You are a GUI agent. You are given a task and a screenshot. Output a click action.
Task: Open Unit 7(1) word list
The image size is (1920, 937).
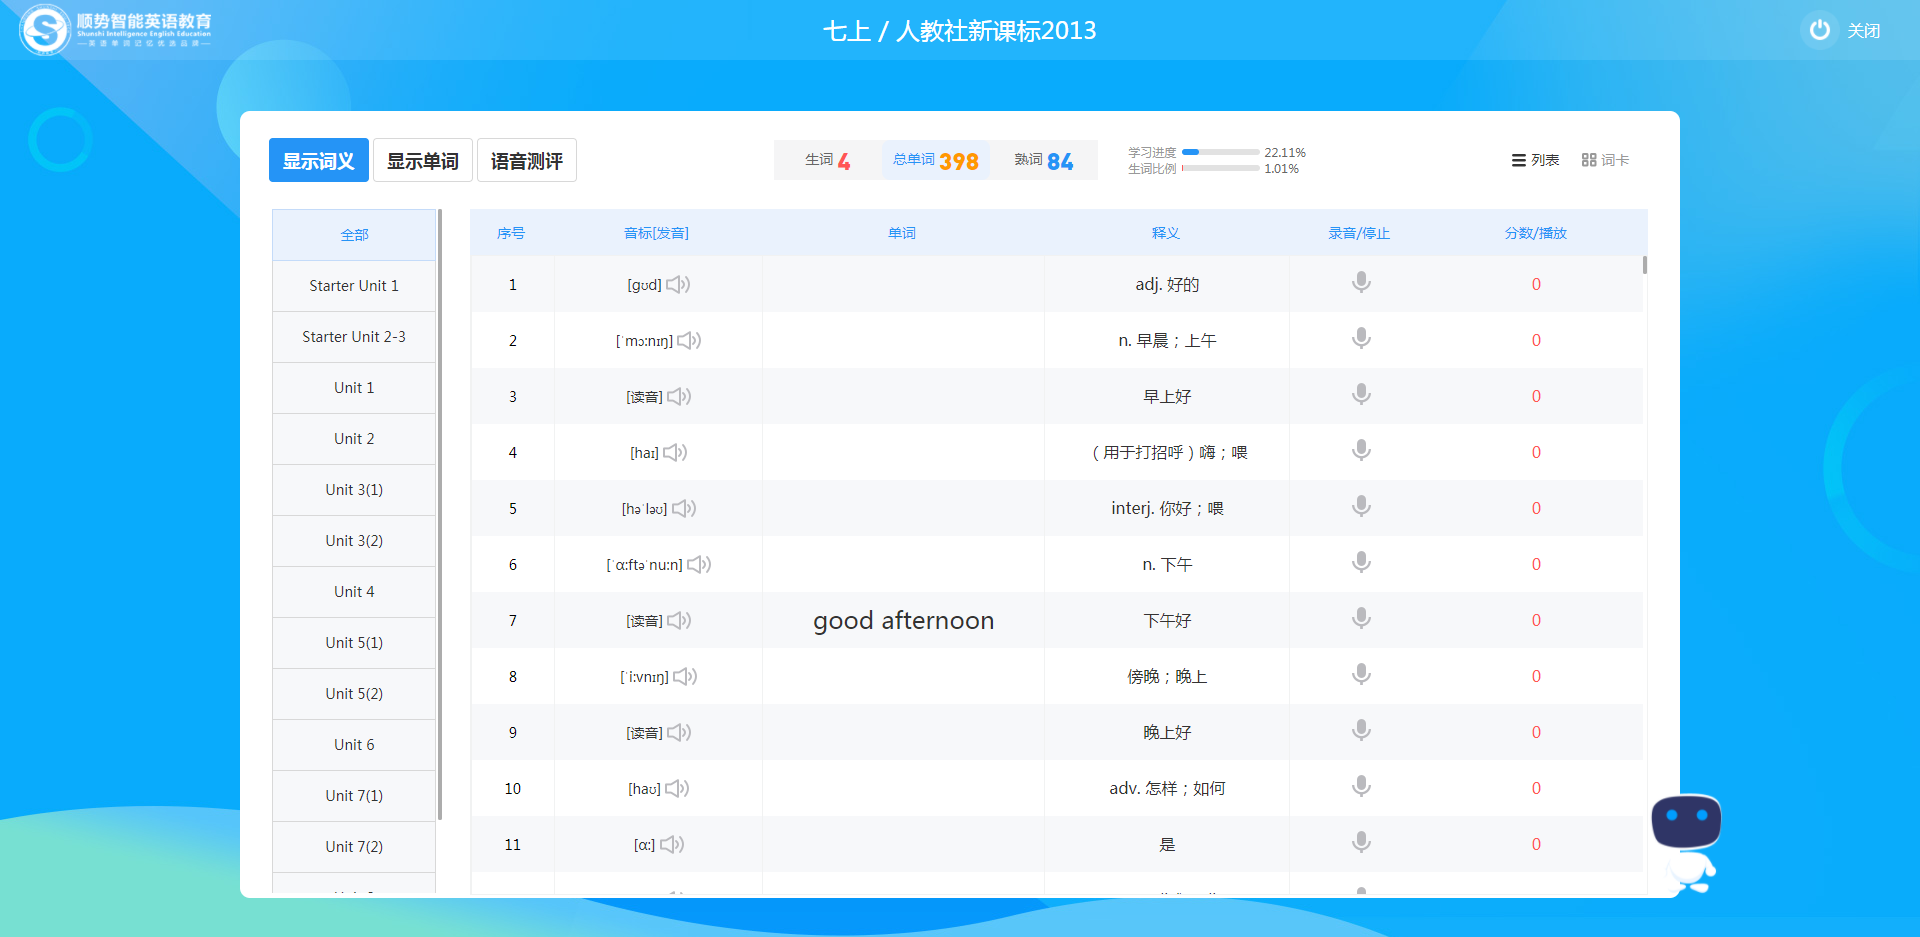click(354, 796)
